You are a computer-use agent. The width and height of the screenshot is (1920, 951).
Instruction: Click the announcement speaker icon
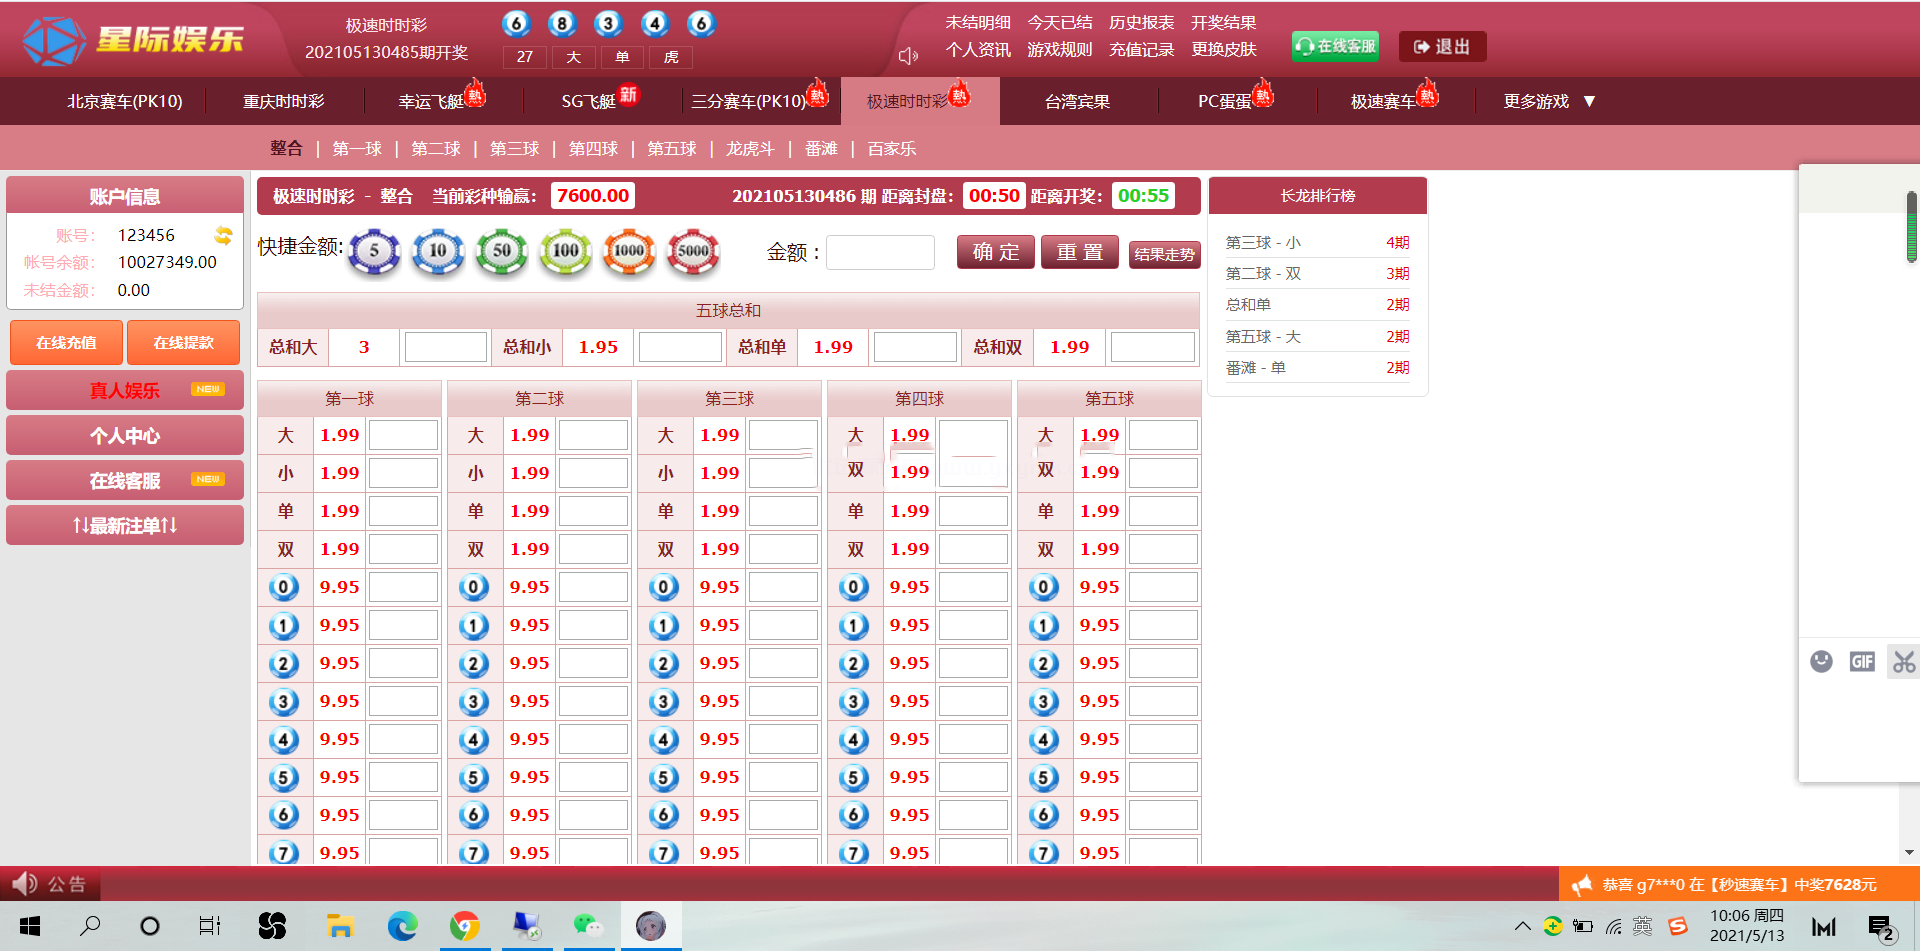(x=24, y=884)
